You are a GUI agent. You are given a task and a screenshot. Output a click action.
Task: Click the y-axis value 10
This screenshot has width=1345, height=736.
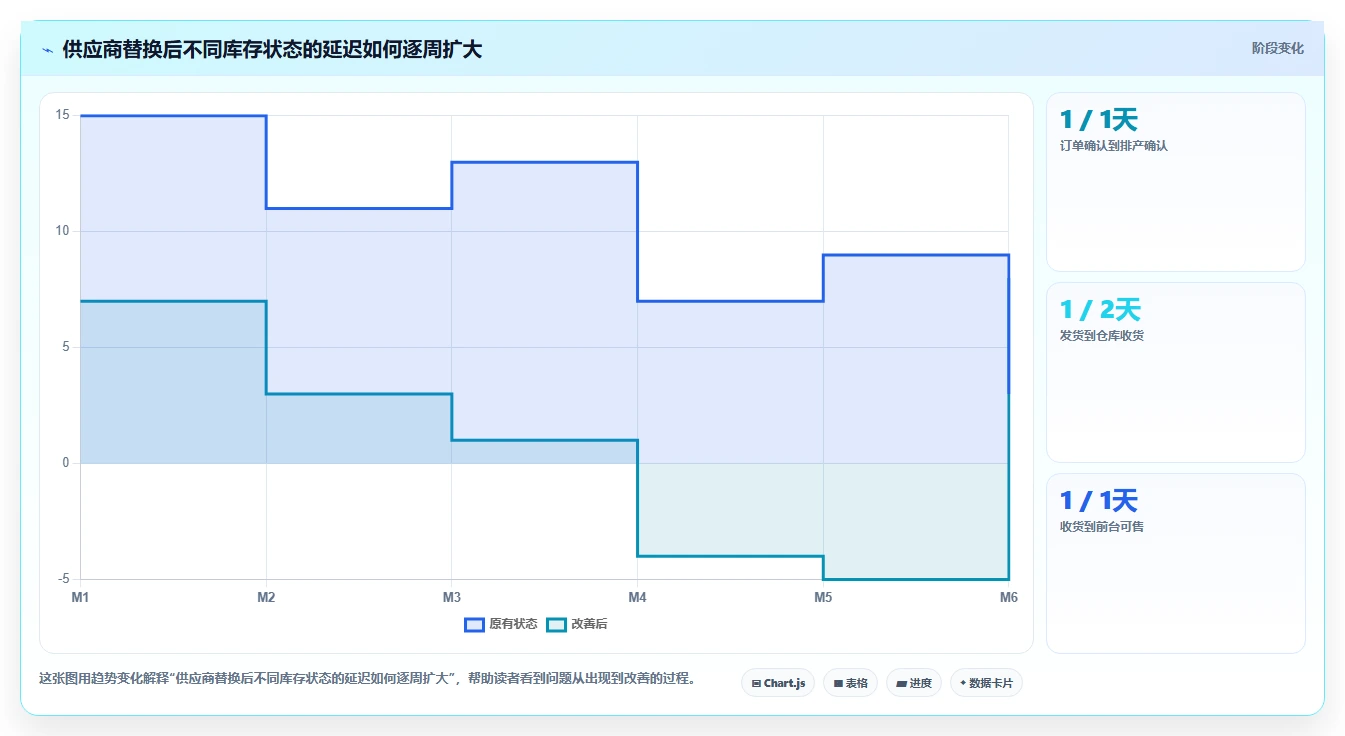62,231
